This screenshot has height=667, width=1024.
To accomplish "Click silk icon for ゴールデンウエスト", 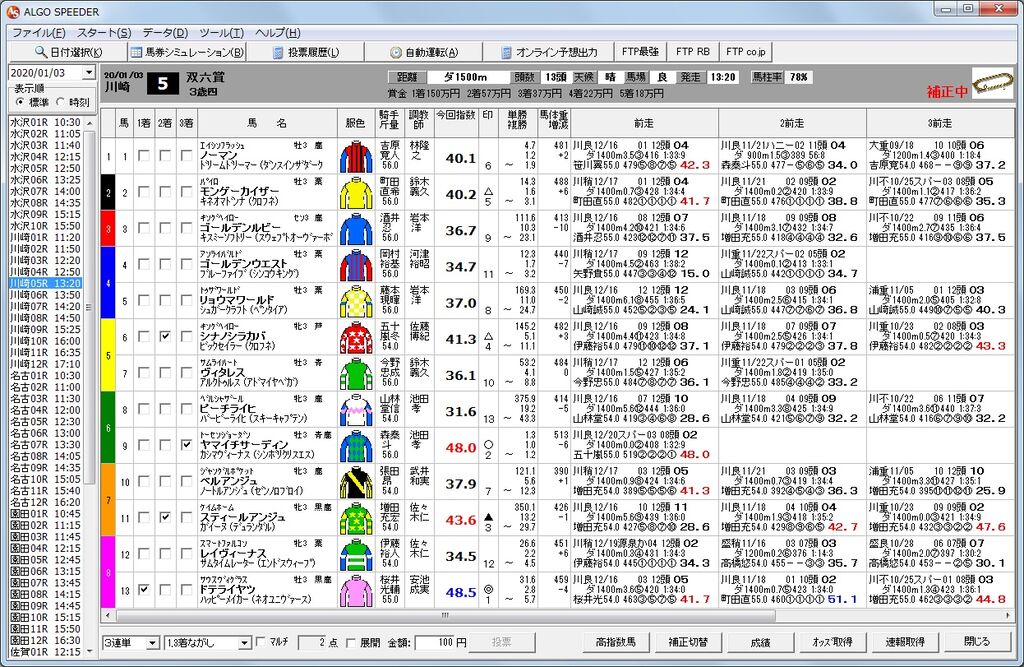I will [x=356, y=265].
